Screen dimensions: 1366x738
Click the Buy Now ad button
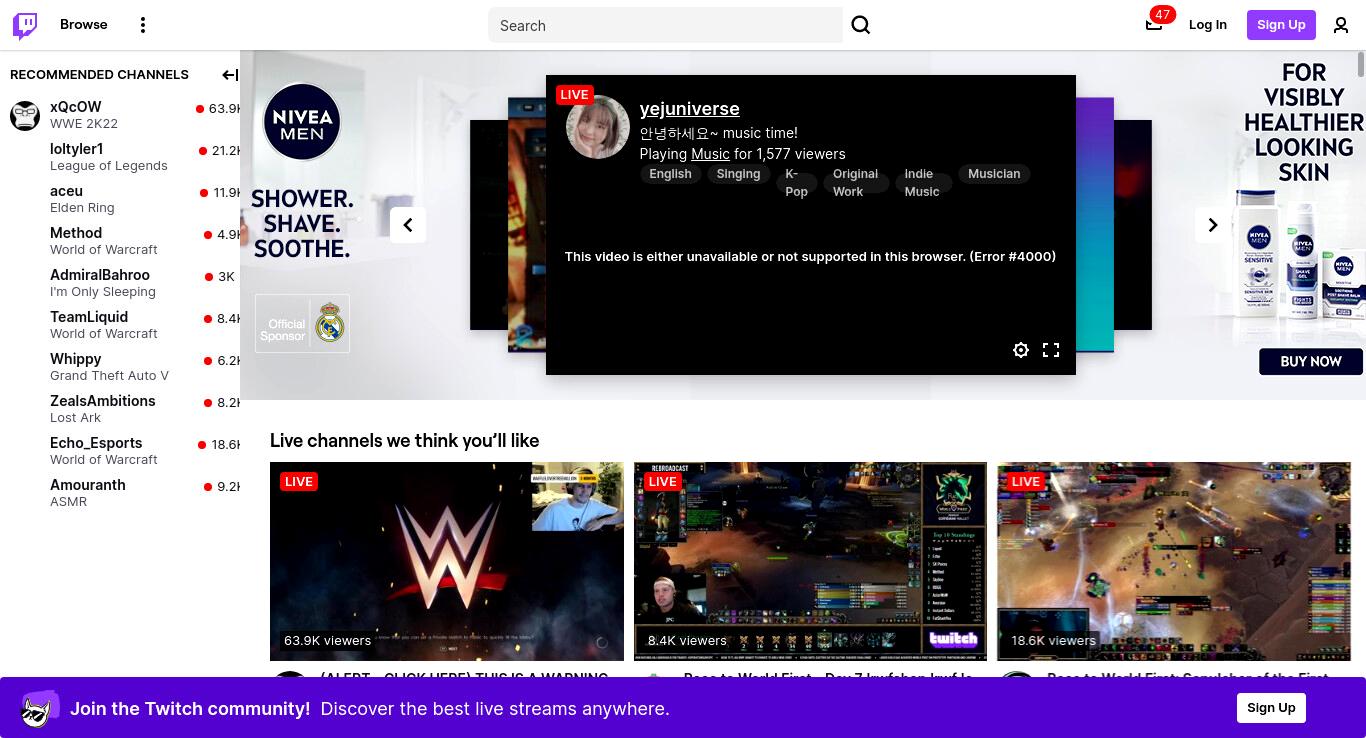(1311, 361)
